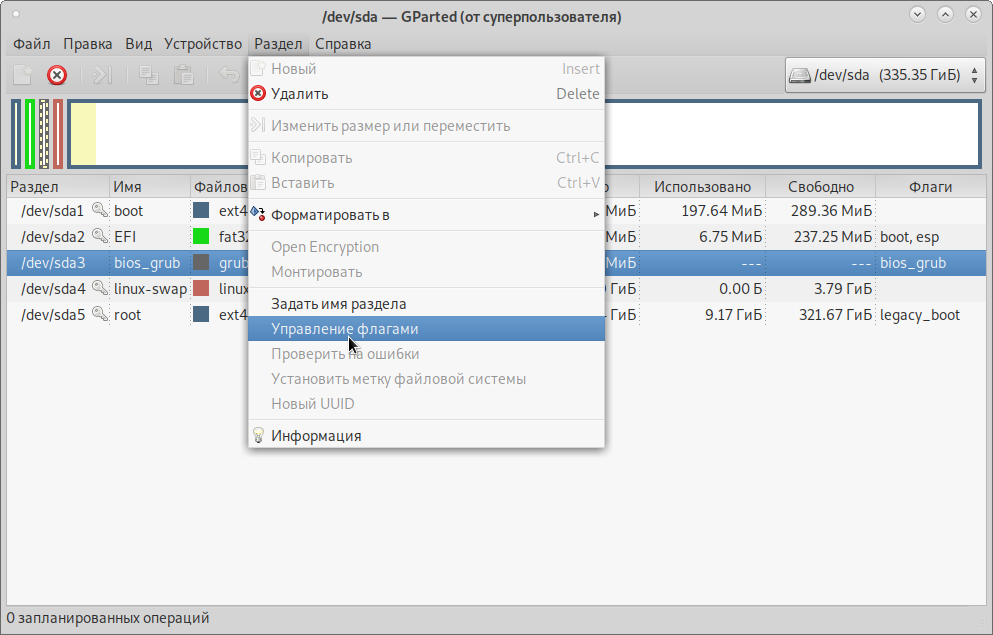Image resolution: width=993 pixels, height=635 pixels.
Task: Click the green fat32 color swatch for EFI
Action: (x=201, y=236)
